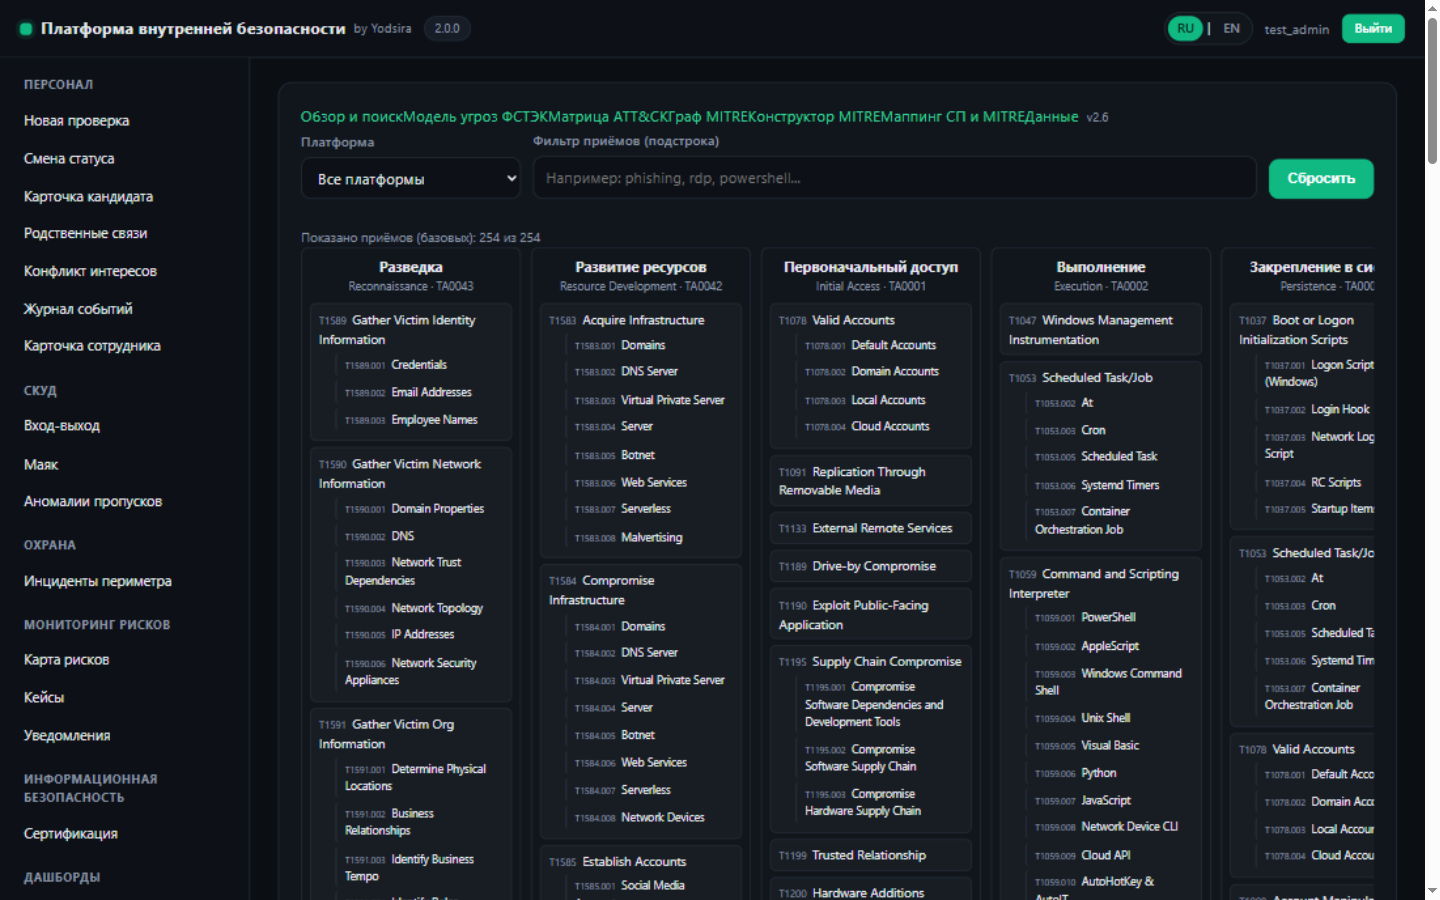Switch to the Модель угроз ФСТЭК tab

click(x=475, y=117)
